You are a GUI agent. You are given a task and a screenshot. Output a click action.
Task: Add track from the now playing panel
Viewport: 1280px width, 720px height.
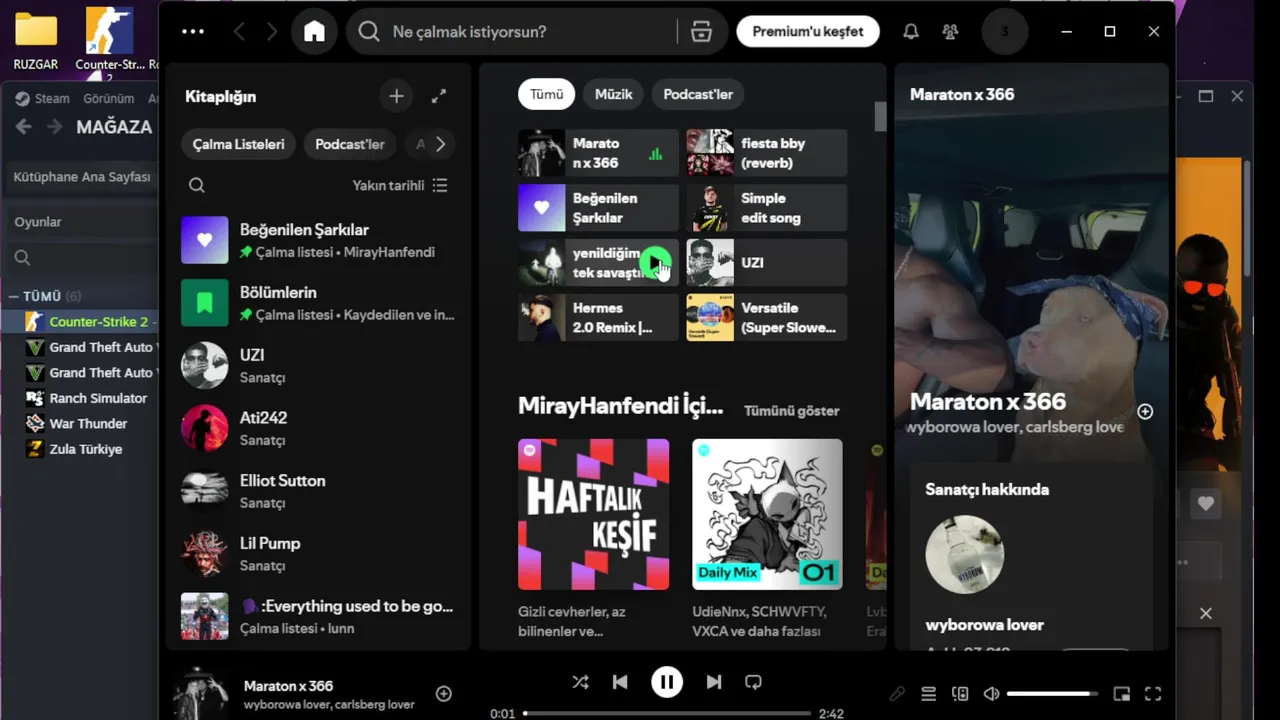click(x=1146, y=412)
